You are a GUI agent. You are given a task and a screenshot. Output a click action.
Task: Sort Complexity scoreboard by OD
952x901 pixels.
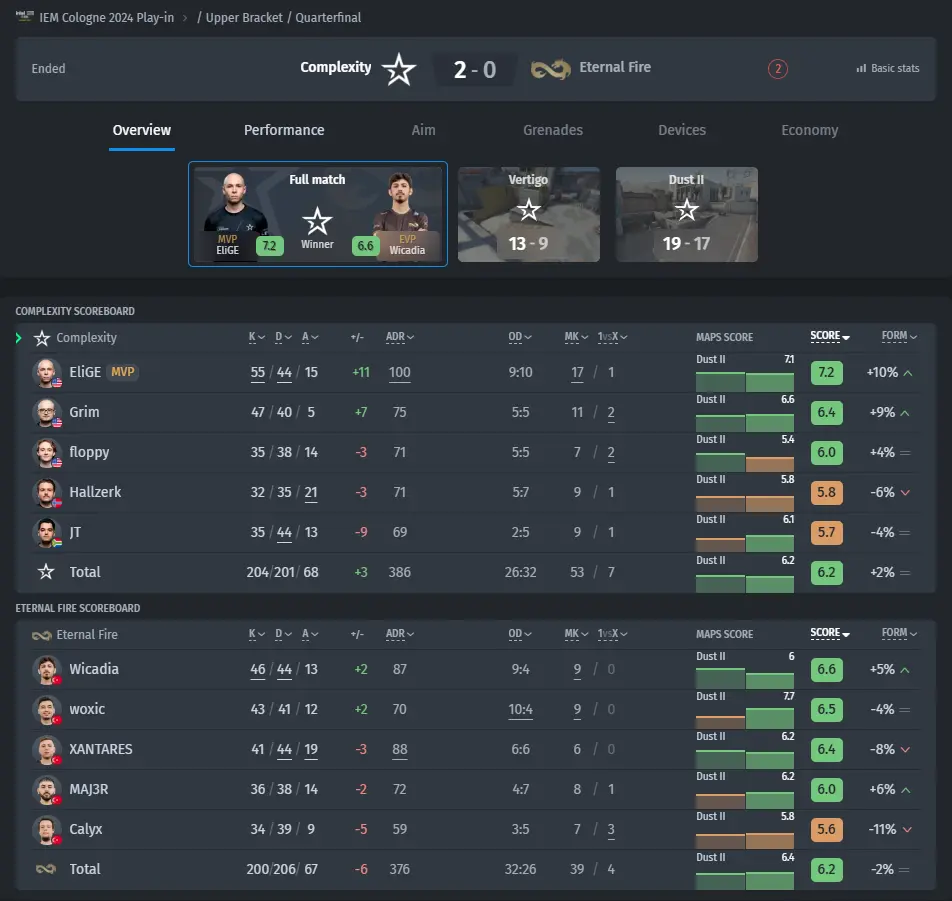tap(520, 337)
